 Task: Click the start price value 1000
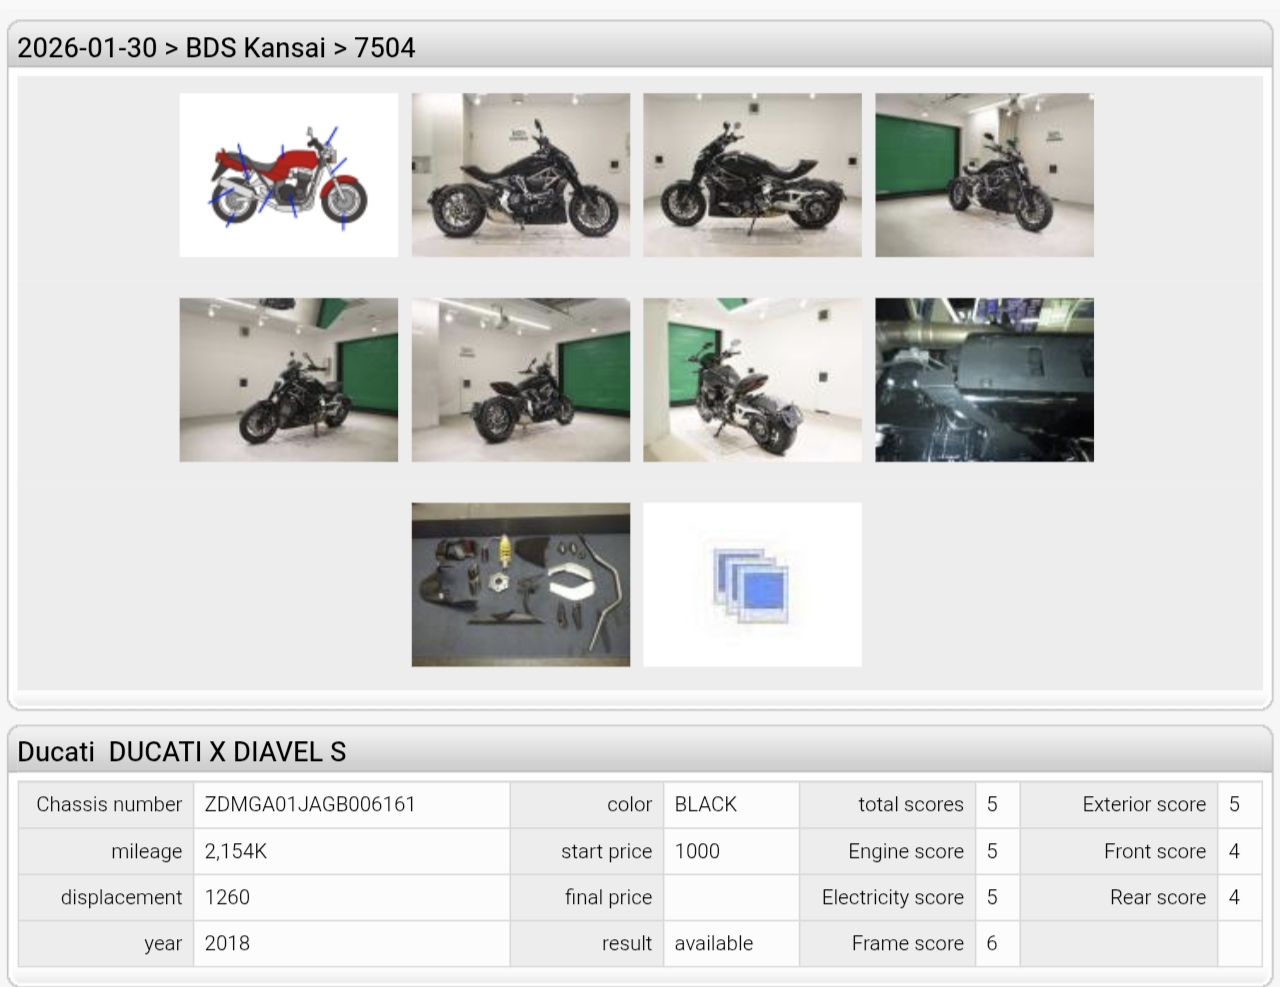(x=697, y=852)
